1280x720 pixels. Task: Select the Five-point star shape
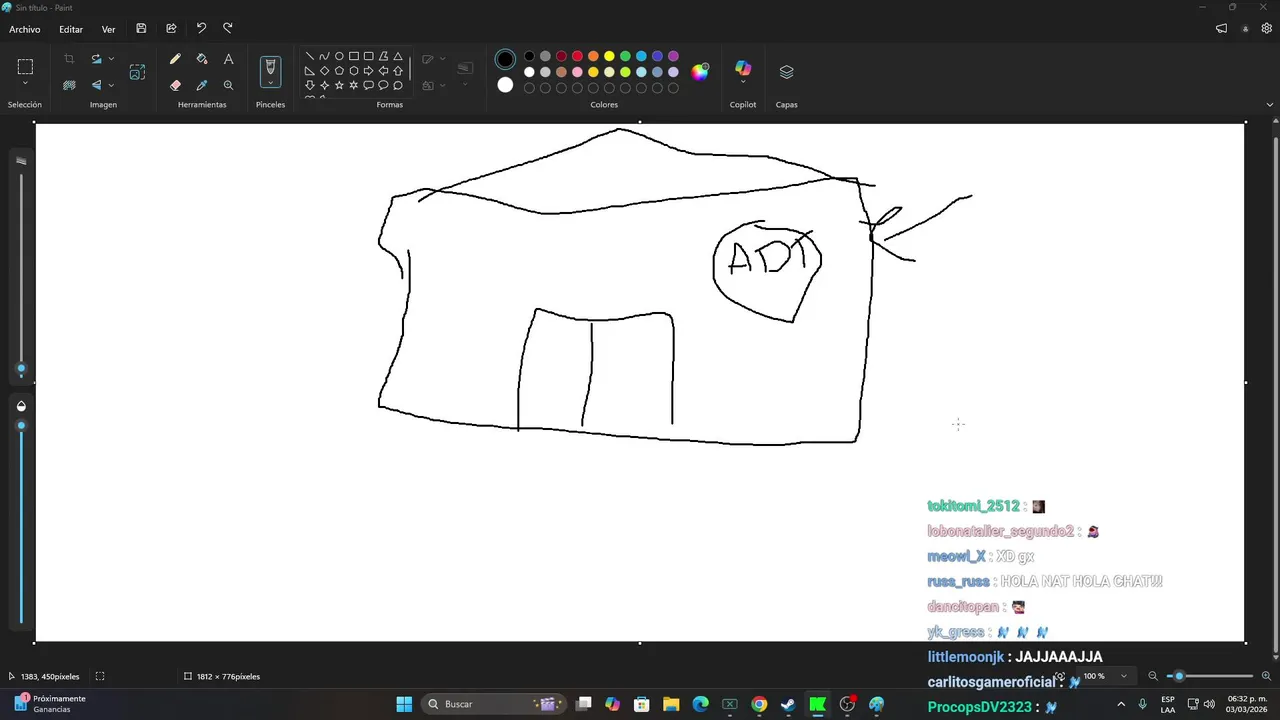click(x=339, y=85)
